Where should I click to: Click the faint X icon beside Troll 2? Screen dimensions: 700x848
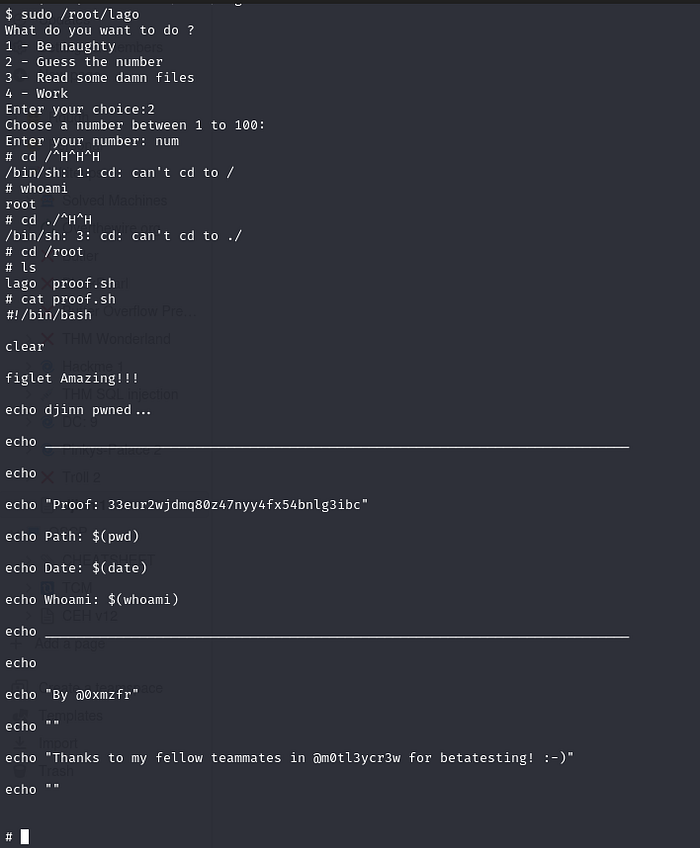(47, 477)
